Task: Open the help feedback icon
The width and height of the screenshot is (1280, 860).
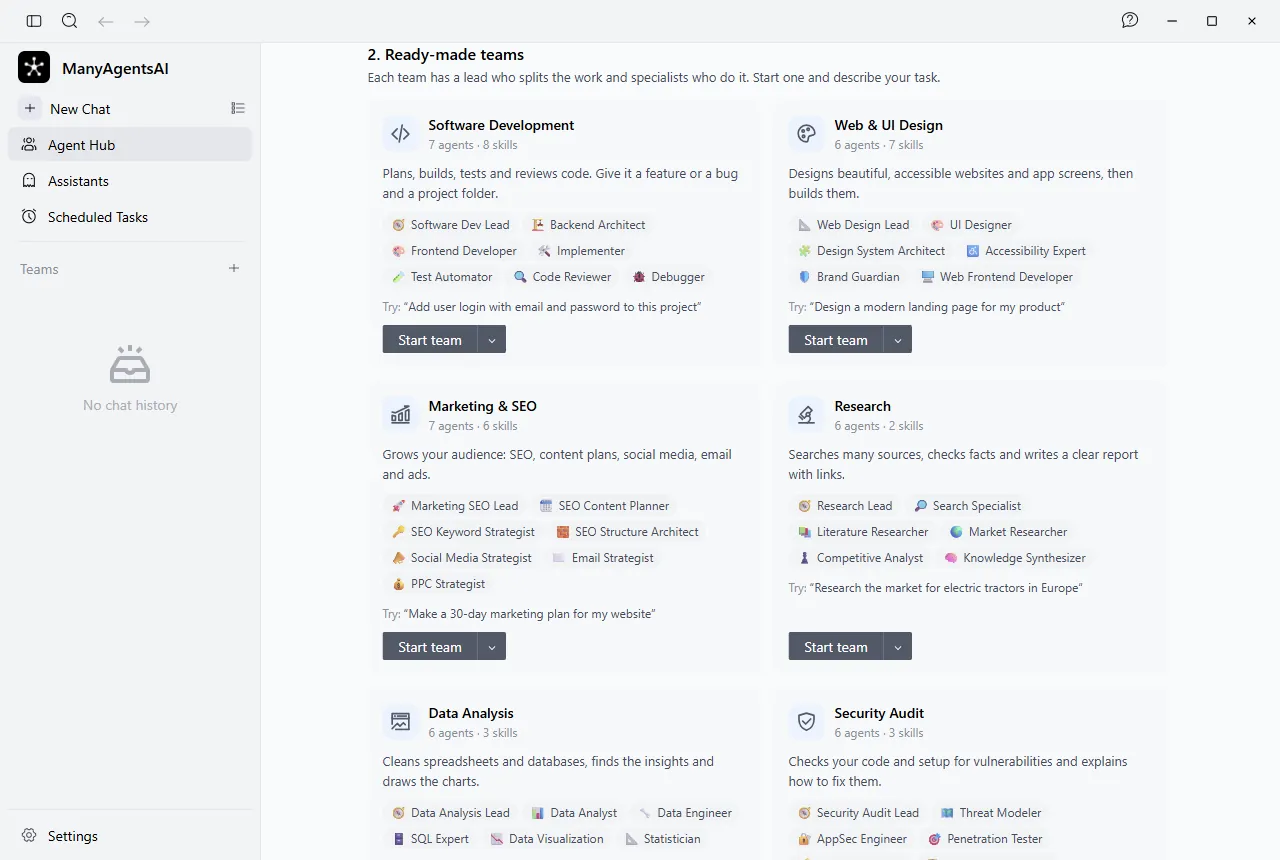Action: click(x=1130, y=20)
